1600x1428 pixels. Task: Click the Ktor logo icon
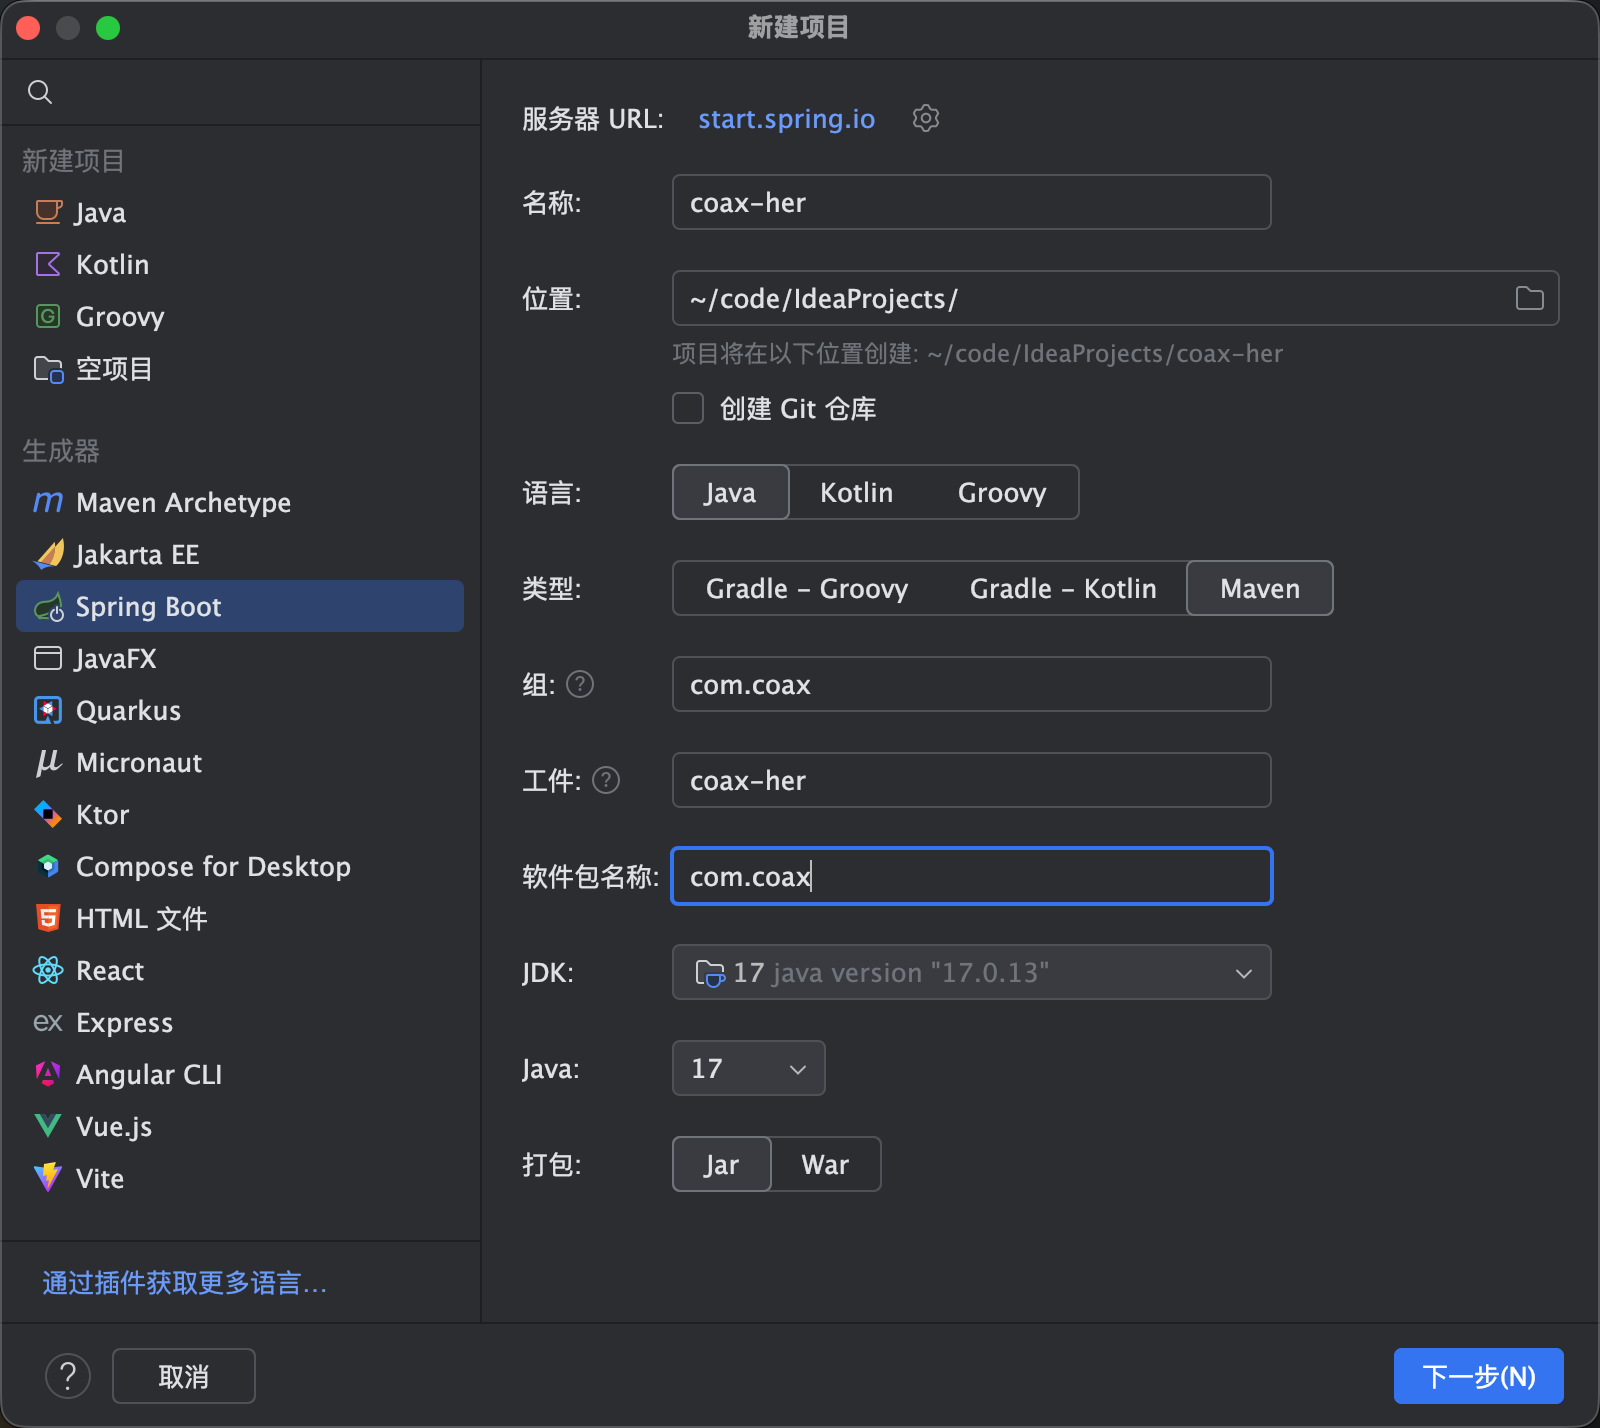tap(48, 814)
